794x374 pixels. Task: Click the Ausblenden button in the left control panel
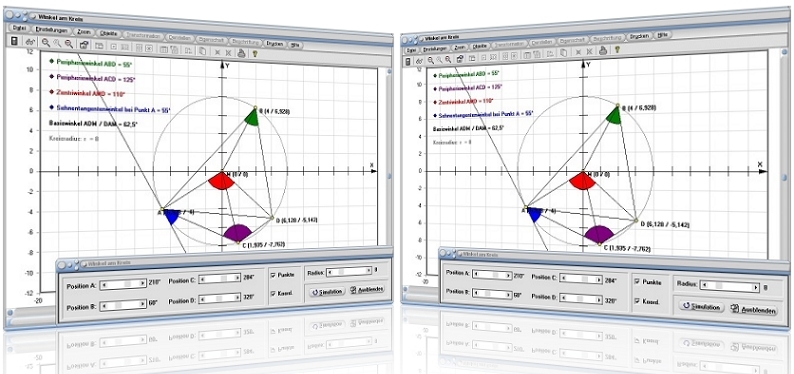click(367, 290)
